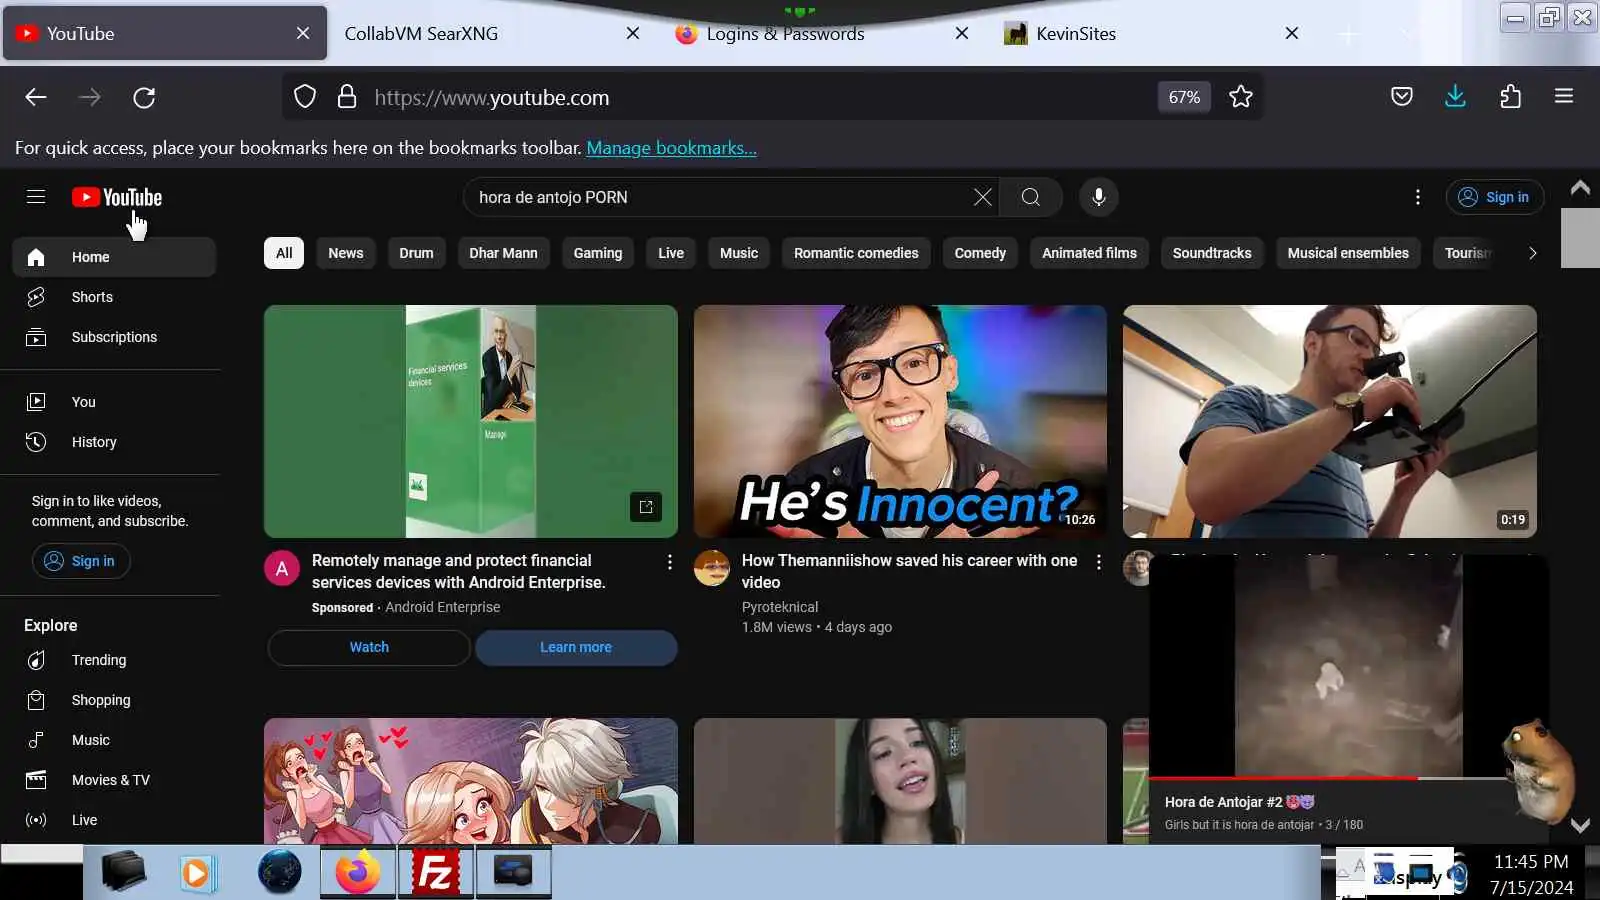1600x900 pixels.
Task: Select the Romantic comedies chip
Action: (856, 253)
